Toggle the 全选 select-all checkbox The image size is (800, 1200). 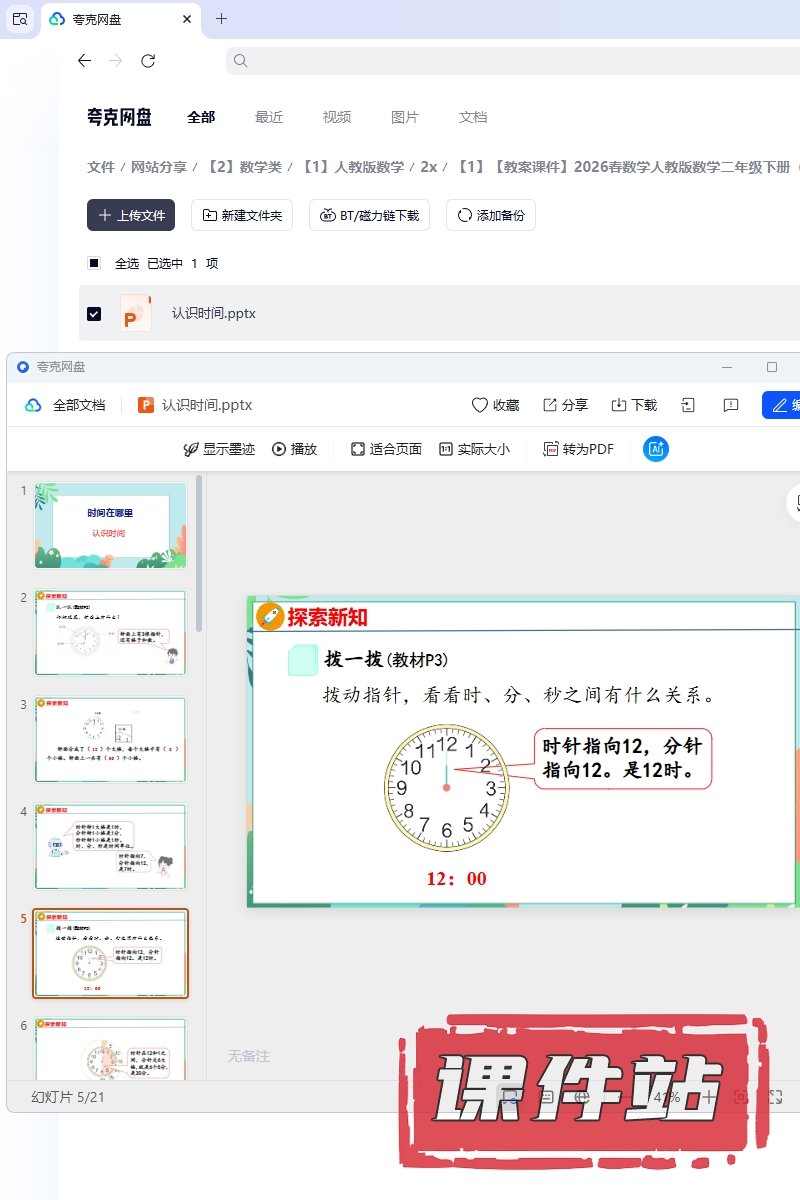pyautogui.click(x=94, y=263)
